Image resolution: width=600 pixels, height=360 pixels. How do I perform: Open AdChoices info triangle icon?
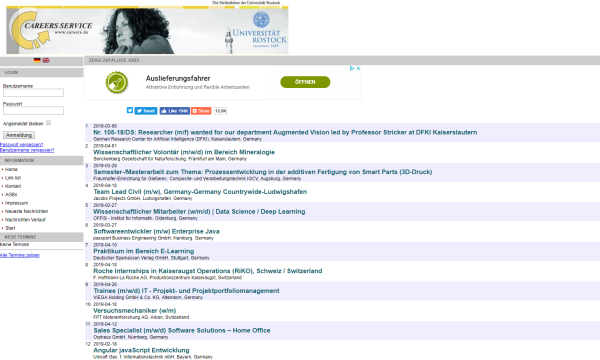(x=352, y=68)
